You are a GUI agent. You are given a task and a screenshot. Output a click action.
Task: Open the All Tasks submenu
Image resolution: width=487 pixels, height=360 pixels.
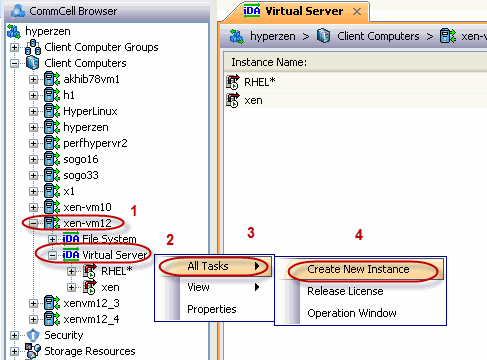[x=214, y=266]
